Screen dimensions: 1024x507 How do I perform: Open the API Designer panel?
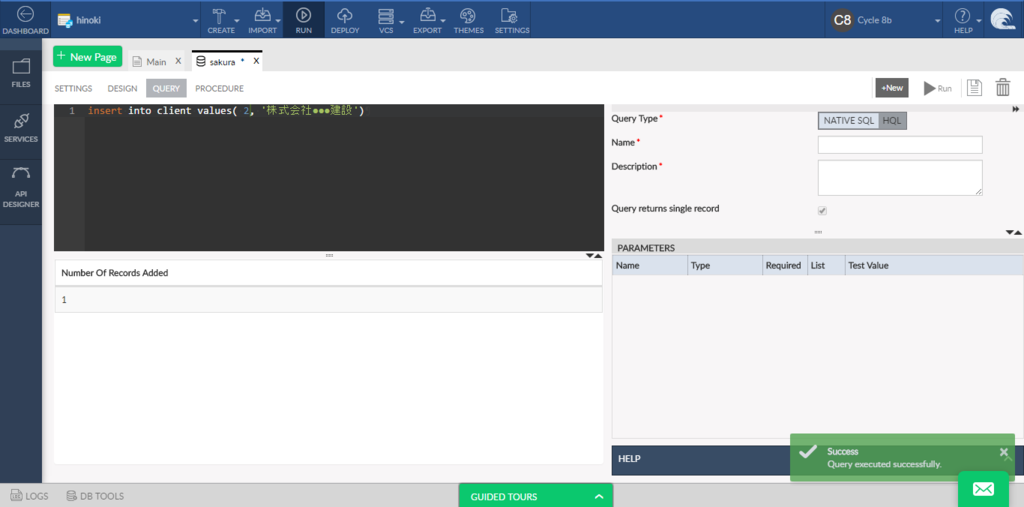[21, 188]
